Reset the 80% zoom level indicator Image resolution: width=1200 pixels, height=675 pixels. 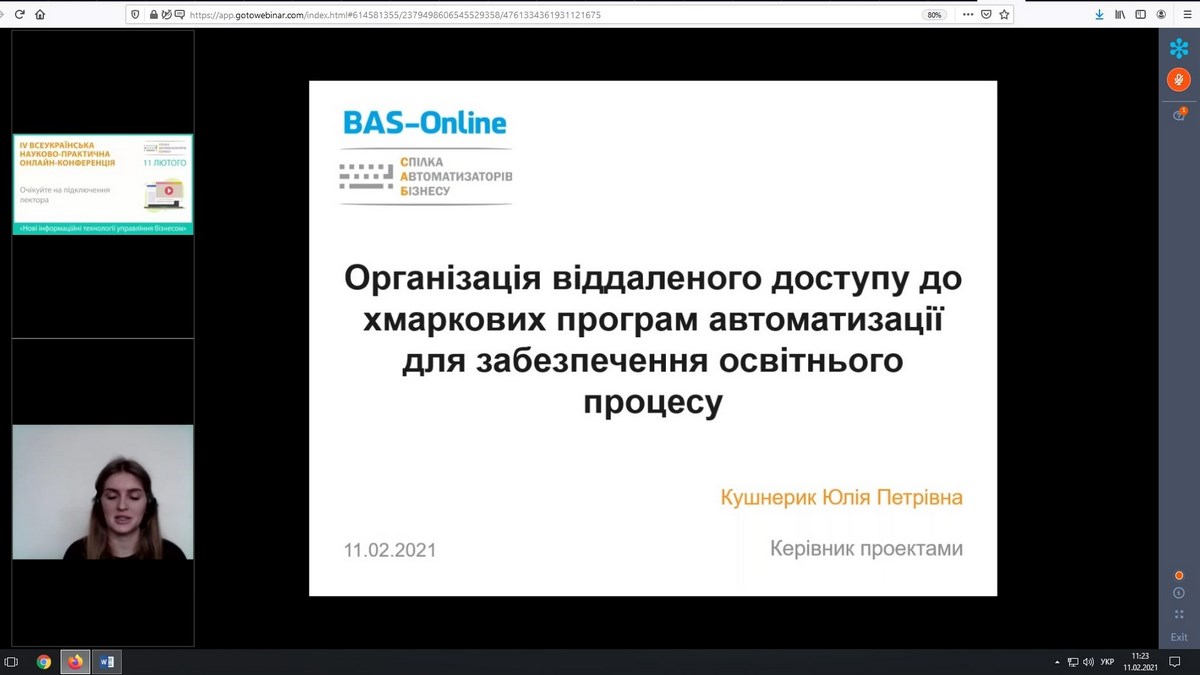tap(934, 15)
